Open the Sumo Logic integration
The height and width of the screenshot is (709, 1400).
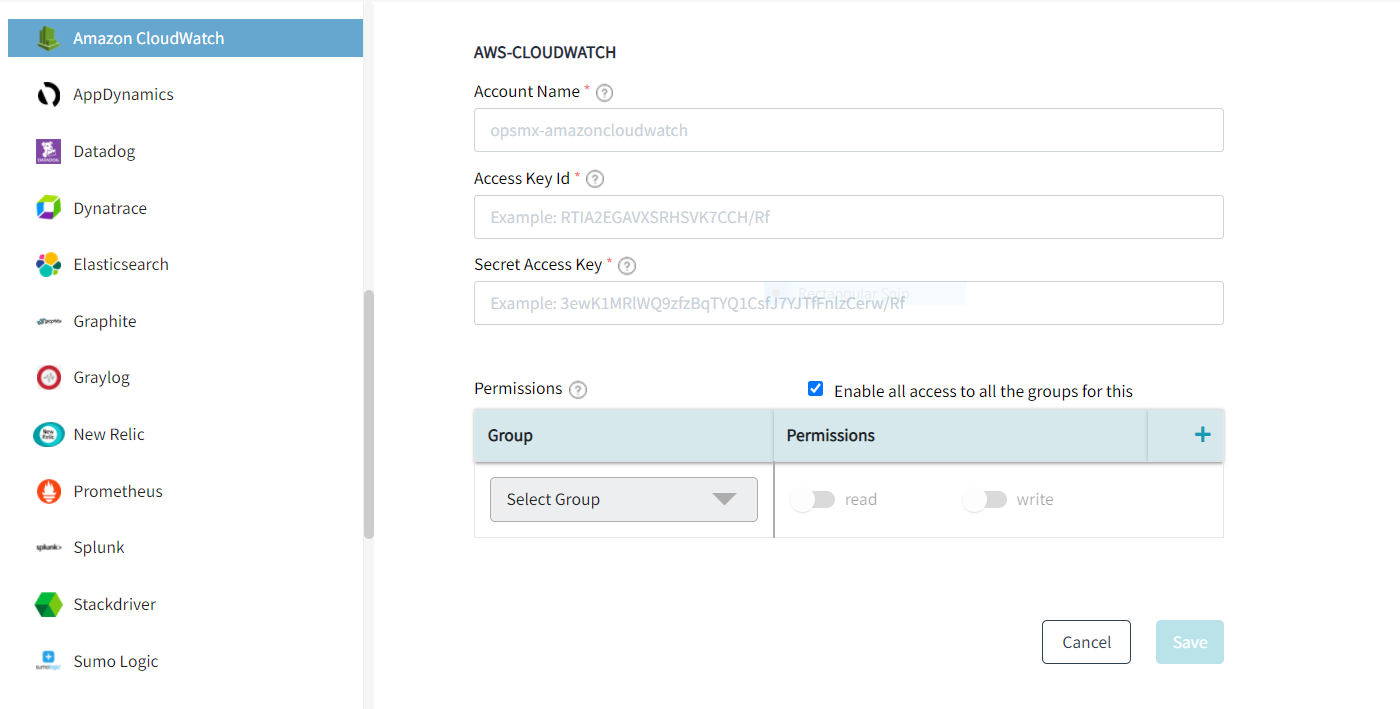pyautogui.click(x=47, y=660)
